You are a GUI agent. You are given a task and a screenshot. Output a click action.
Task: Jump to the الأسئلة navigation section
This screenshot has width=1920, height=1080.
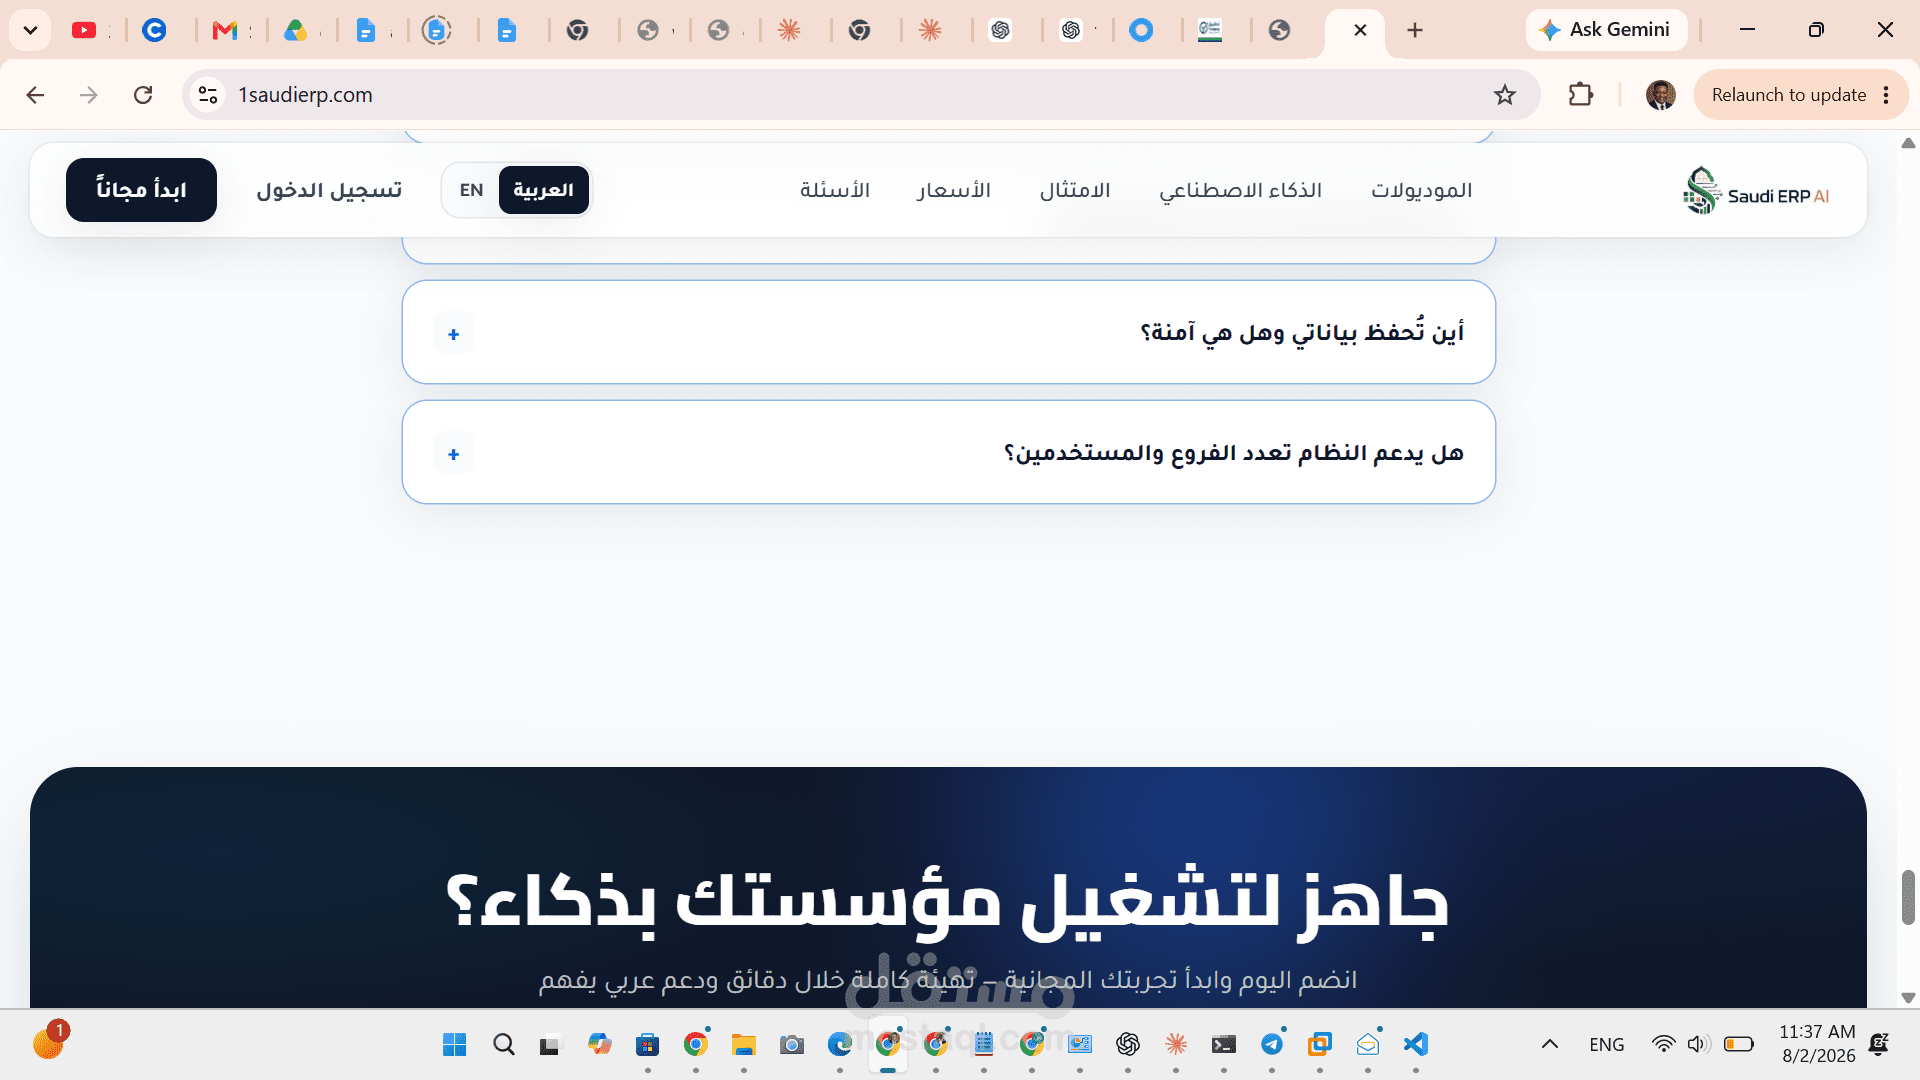835,190
